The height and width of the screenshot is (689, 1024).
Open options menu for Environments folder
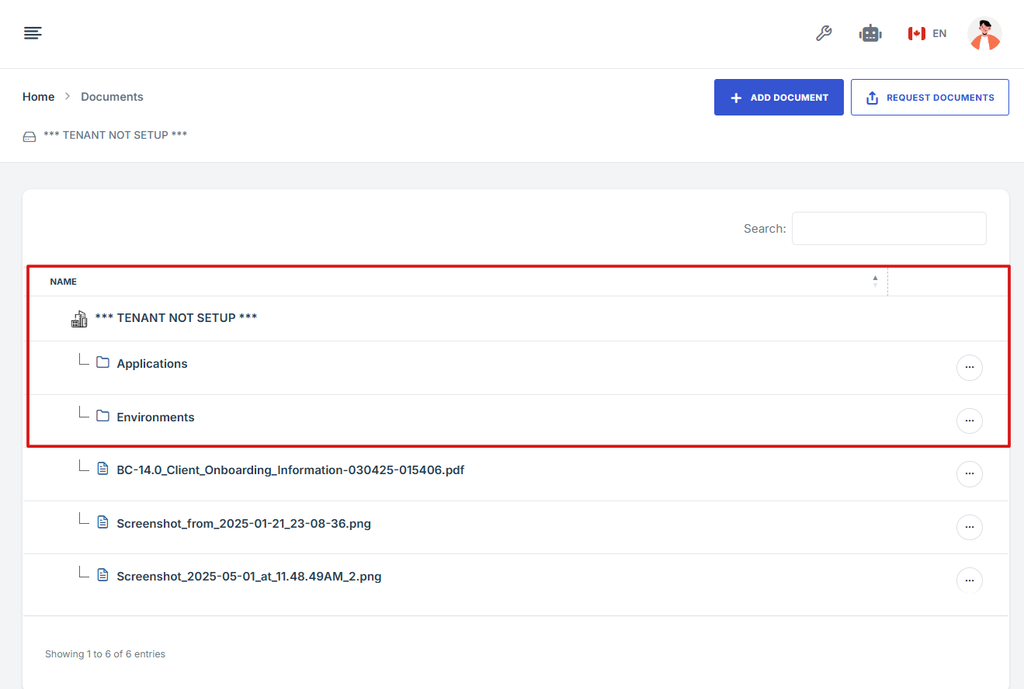tap(969, 421)
